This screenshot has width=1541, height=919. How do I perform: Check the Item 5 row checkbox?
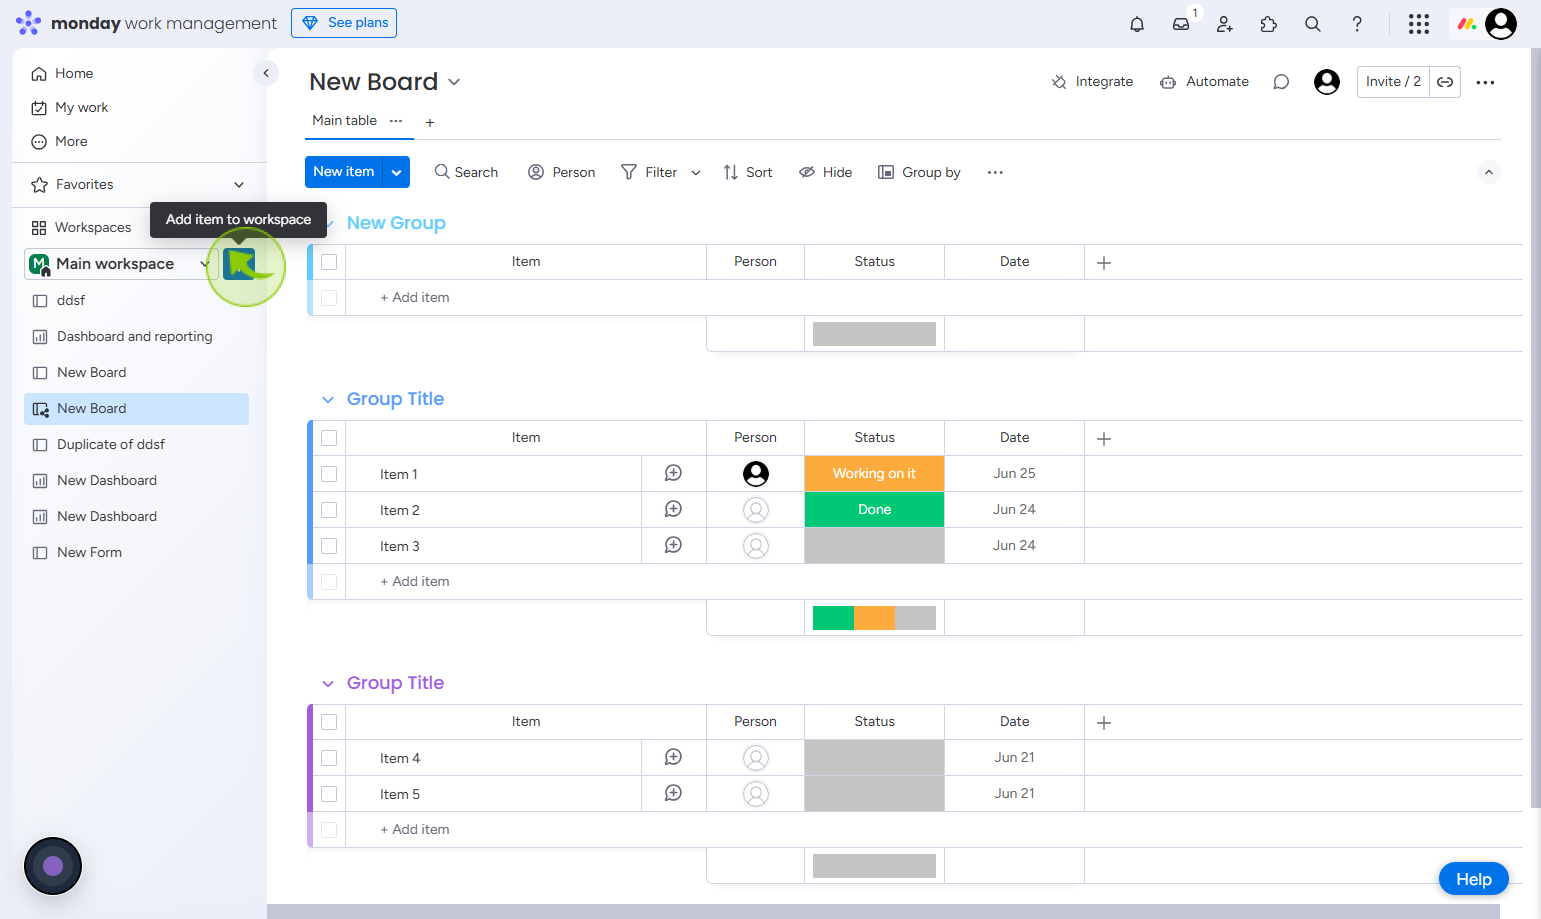coord(329,794)
